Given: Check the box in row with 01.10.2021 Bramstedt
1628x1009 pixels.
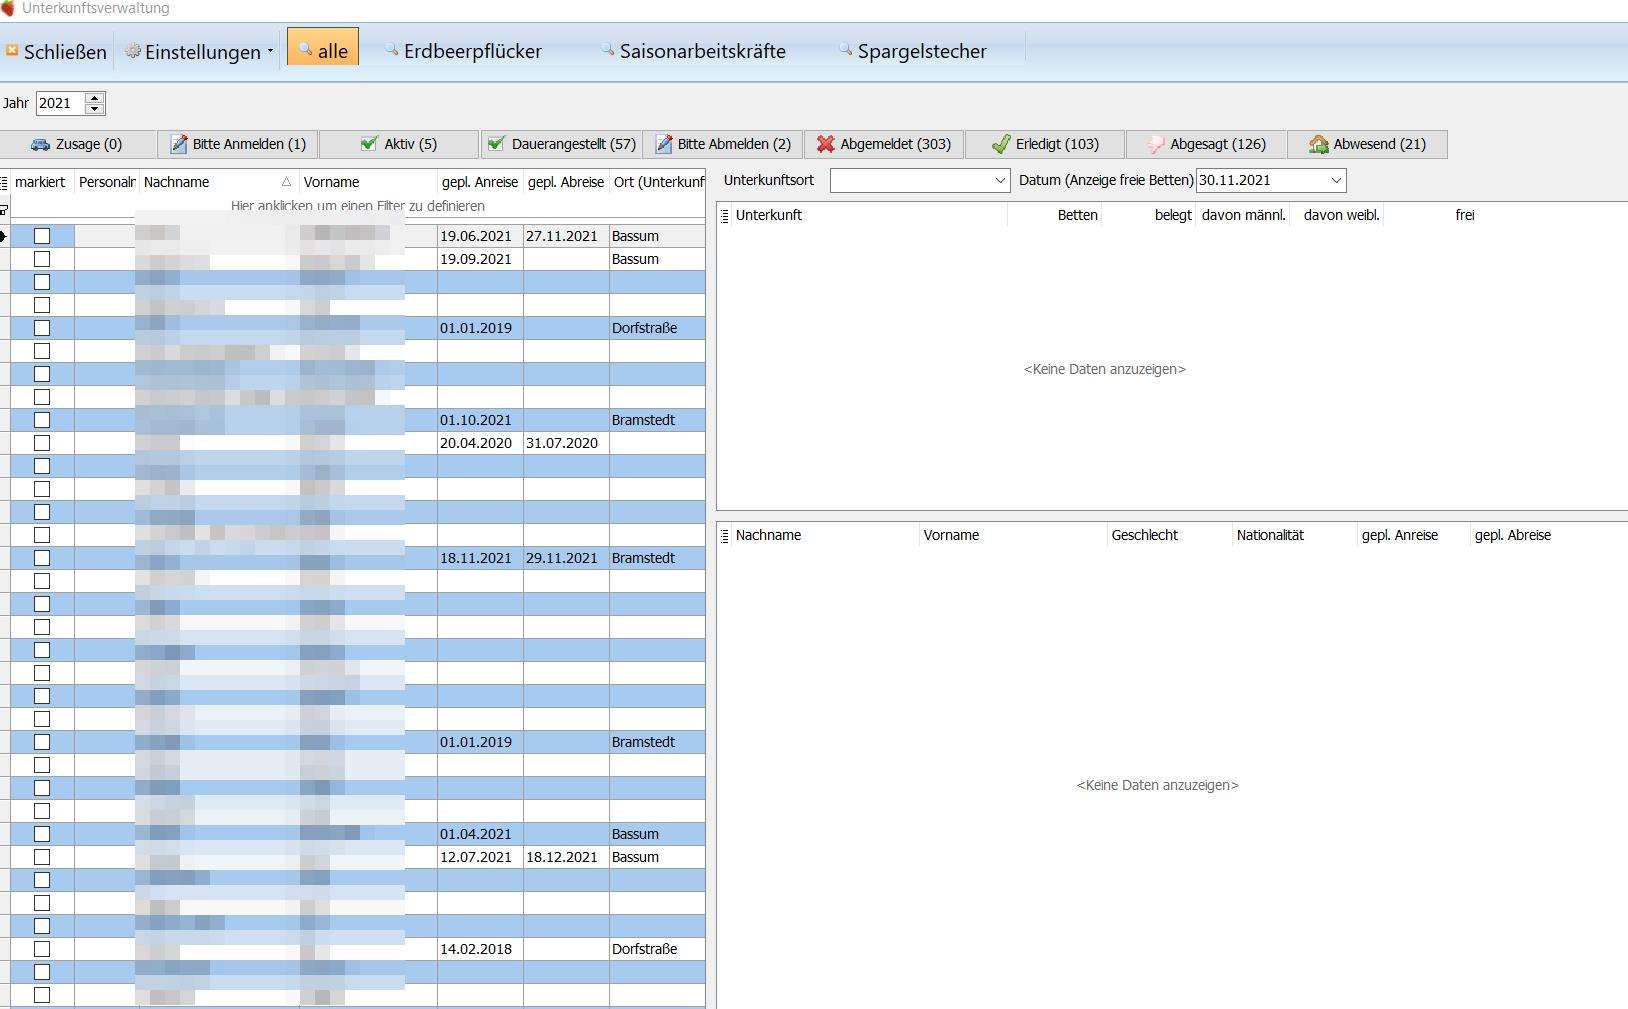Looking at the screenshot, I should click(42, 420).
